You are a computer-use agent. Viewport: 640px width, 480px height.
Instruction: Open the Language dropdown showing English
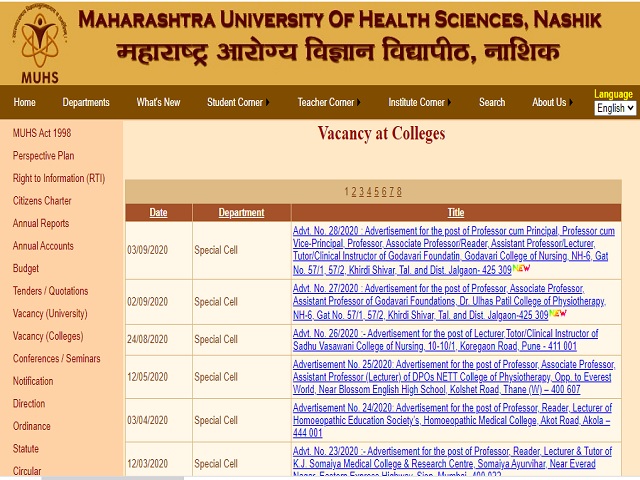coord(615,108)
